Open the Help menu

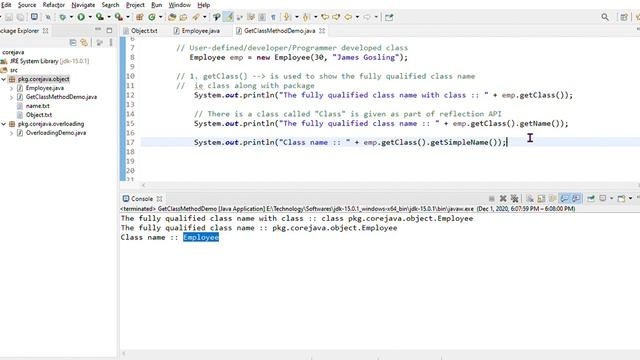point(204,5)
